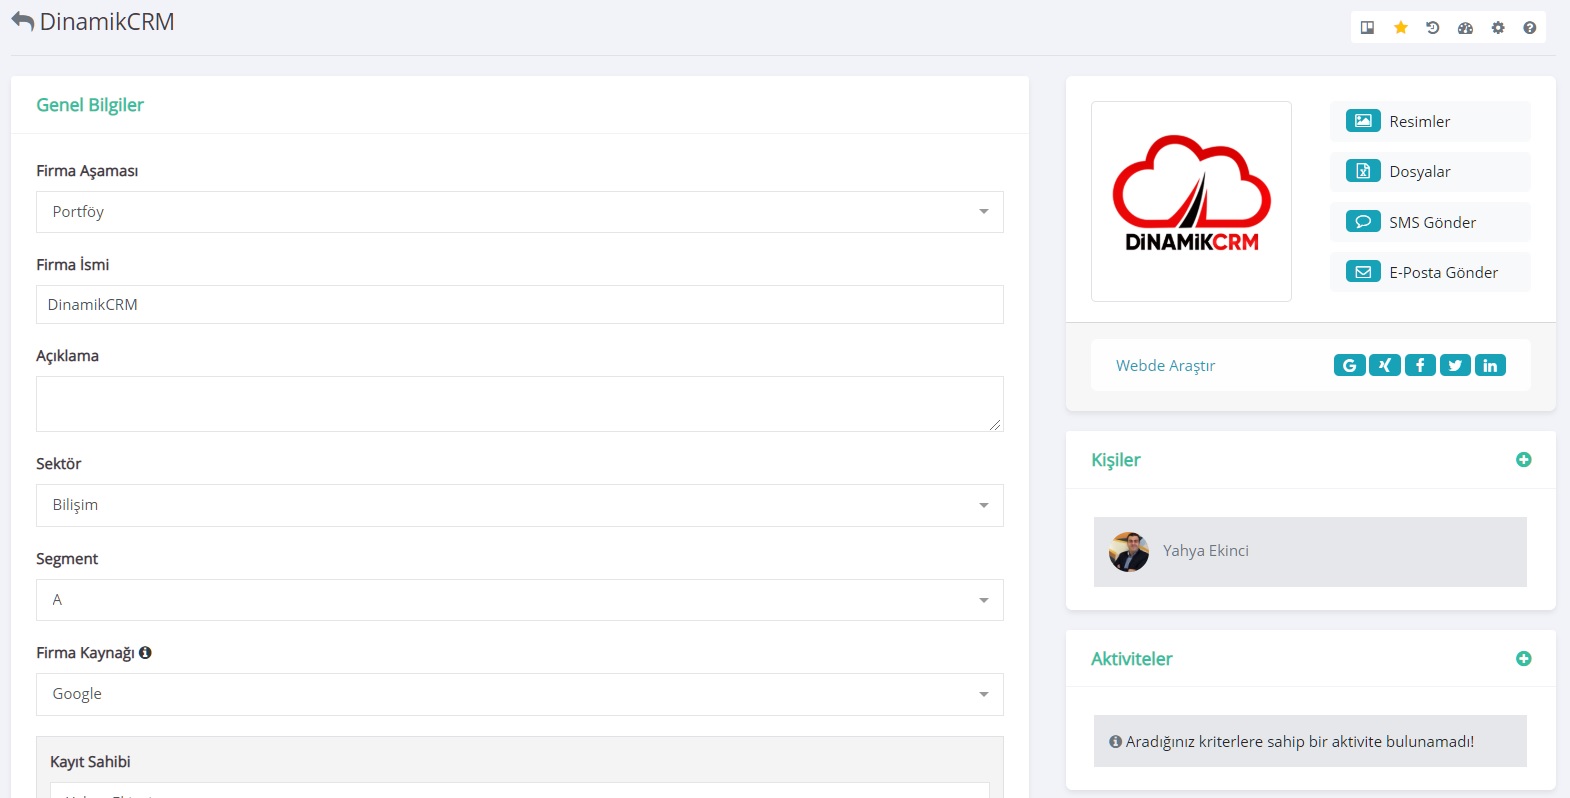This screenshot has width=1570, height=798.
Task: Click info icon next to Firma Kaynağı
Action: tap(145, 653)
